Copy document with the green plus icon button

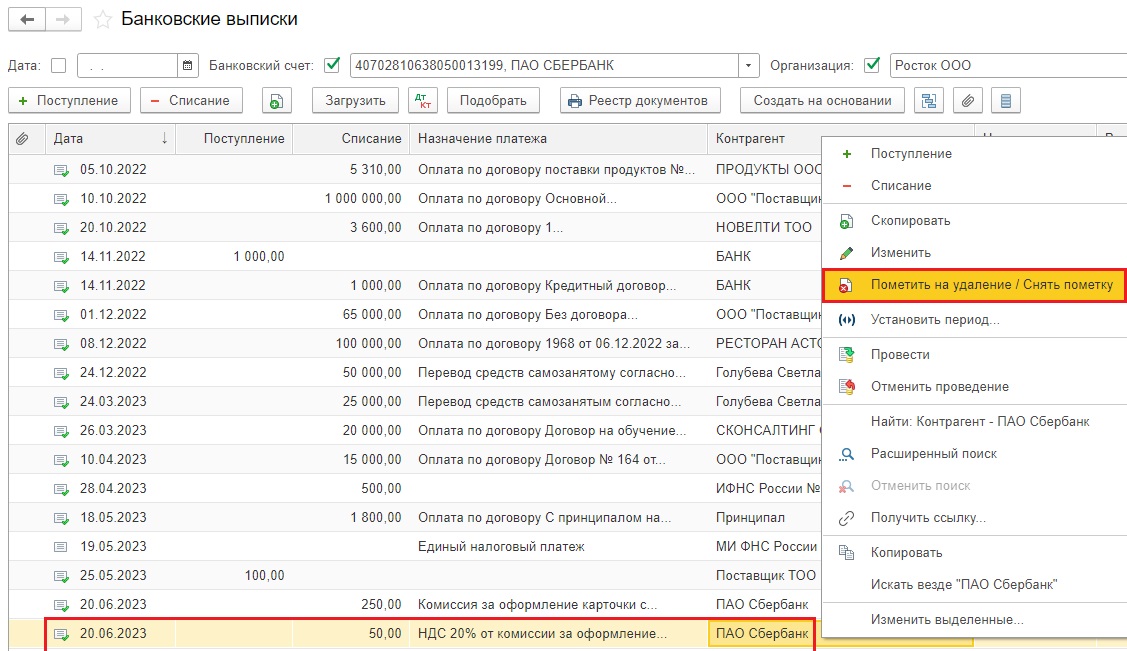click(x=277, y=101)
